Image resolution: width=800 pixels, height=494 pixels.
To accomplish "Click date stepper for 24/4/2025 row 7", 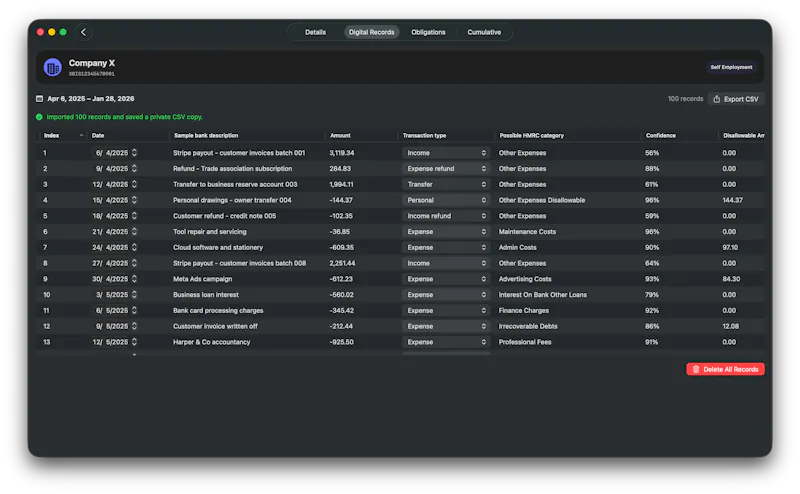I will 134,248.
